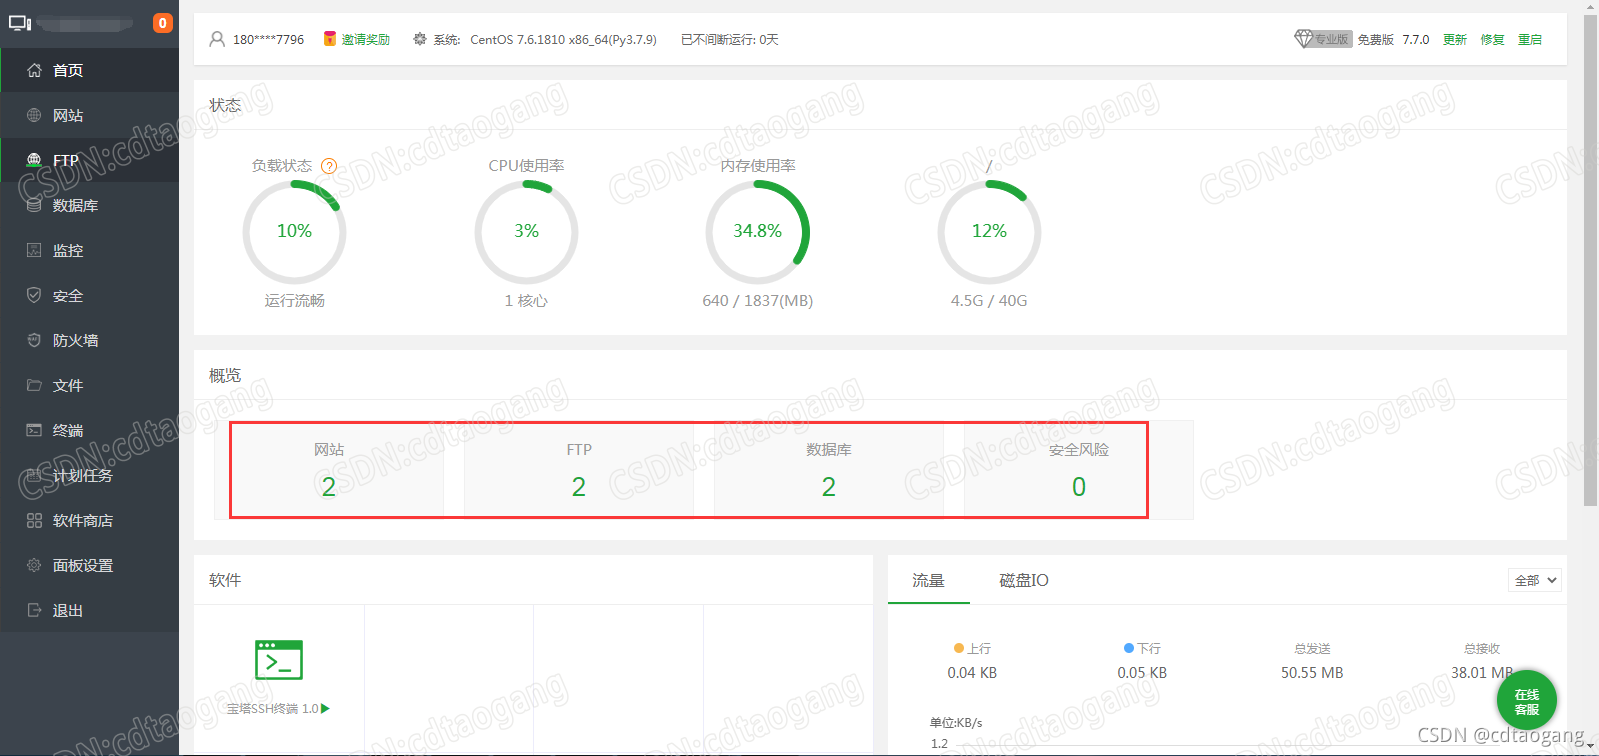Go to the 防火墙 firewall page
This screenshot has height=756, width=1599.
tap(90, 340)
